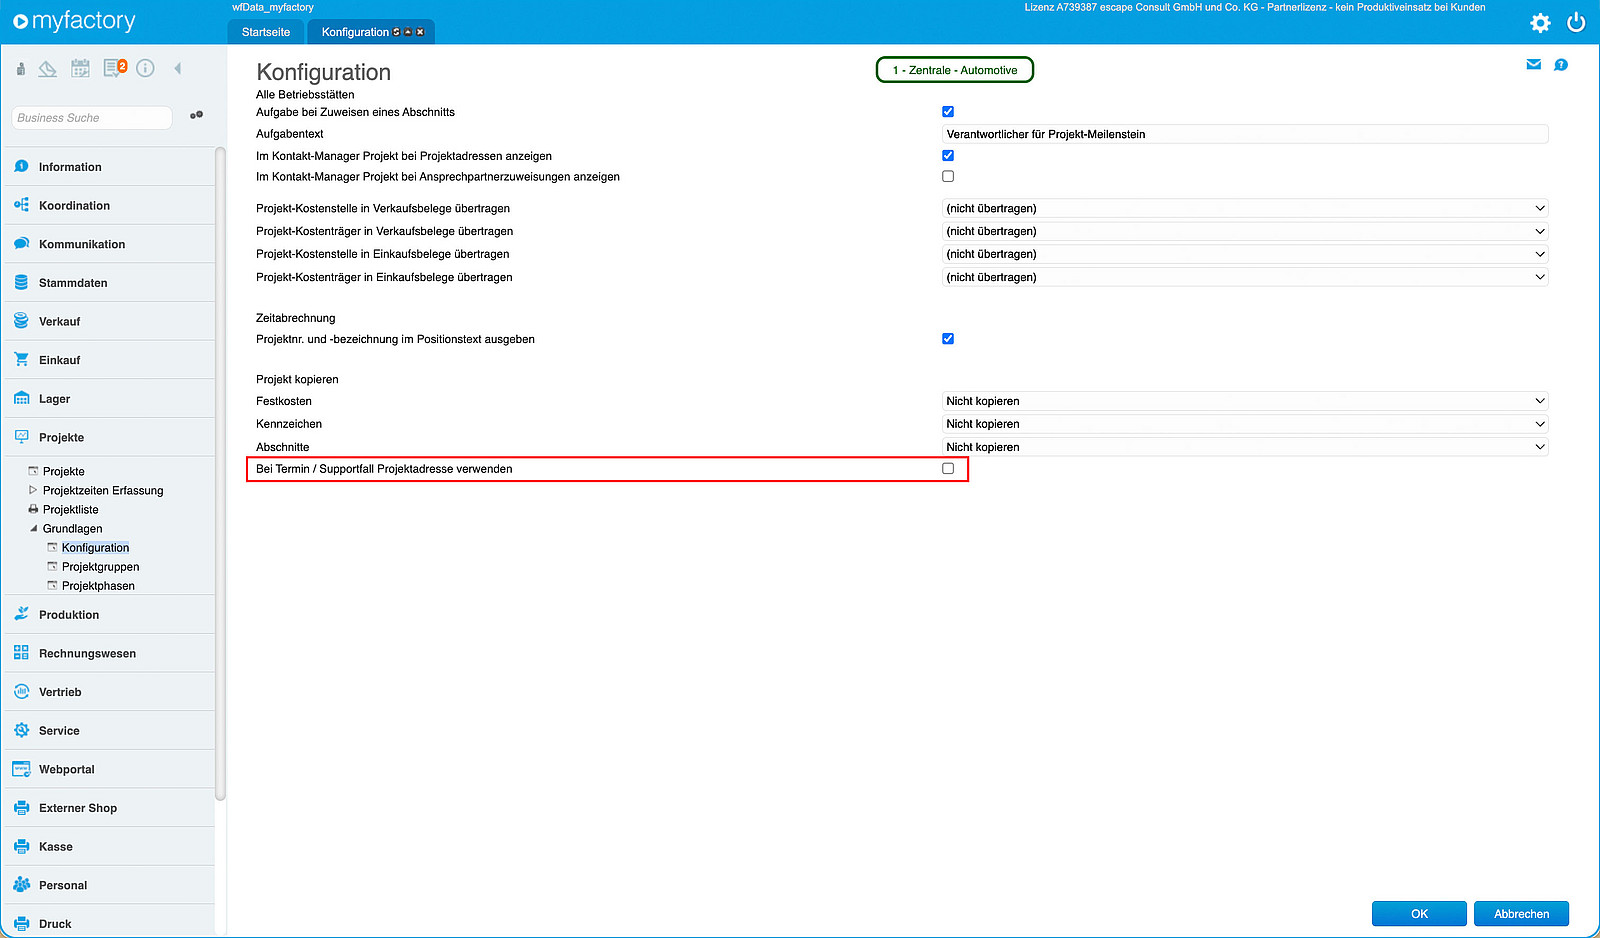The width and height of the screenshot is (1600, 938).
Task: Click the Personal icon in sidebar
Action: [22, 885]
